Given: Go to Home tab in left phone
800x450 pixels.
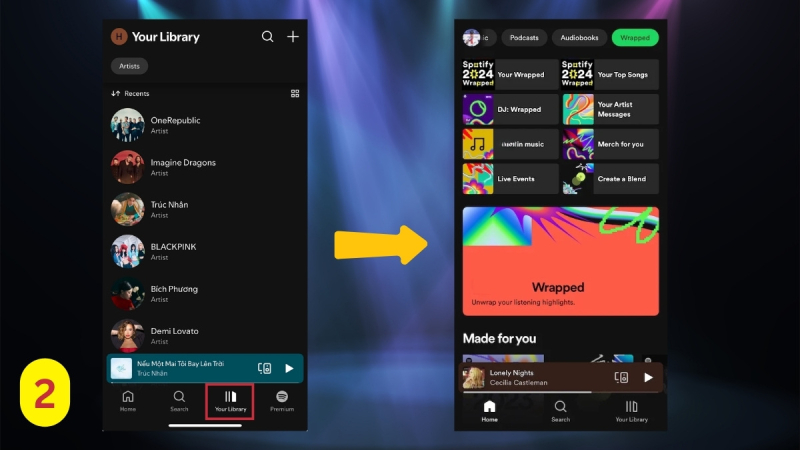Looking at the screenshot, I should (x=128, y=401).
